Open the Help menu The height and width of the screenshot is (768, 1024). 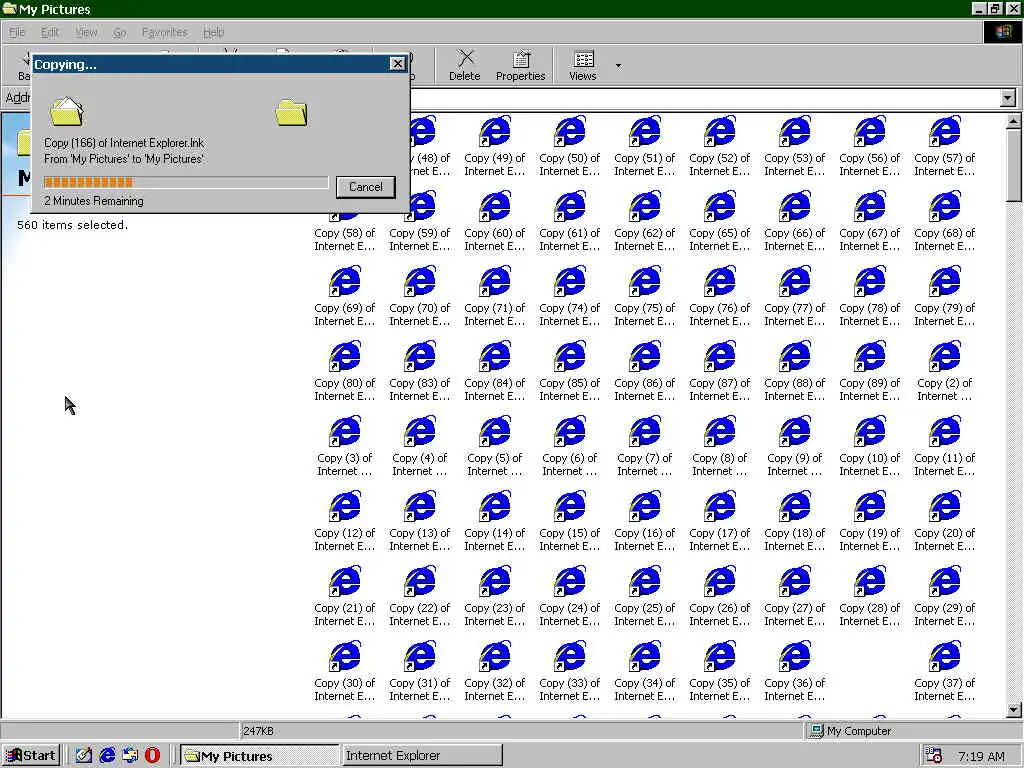pos(214,32)
